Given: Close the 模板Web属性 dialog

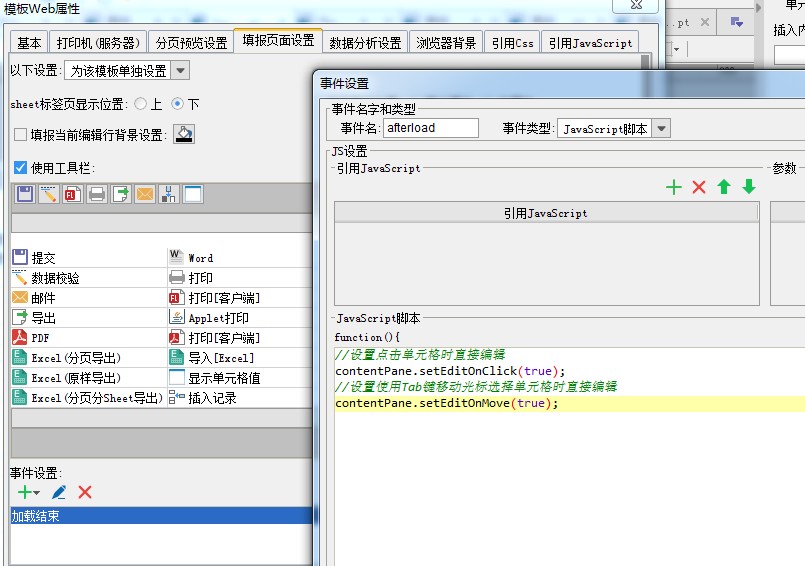Looking at the screenshot, I should 636,5.
